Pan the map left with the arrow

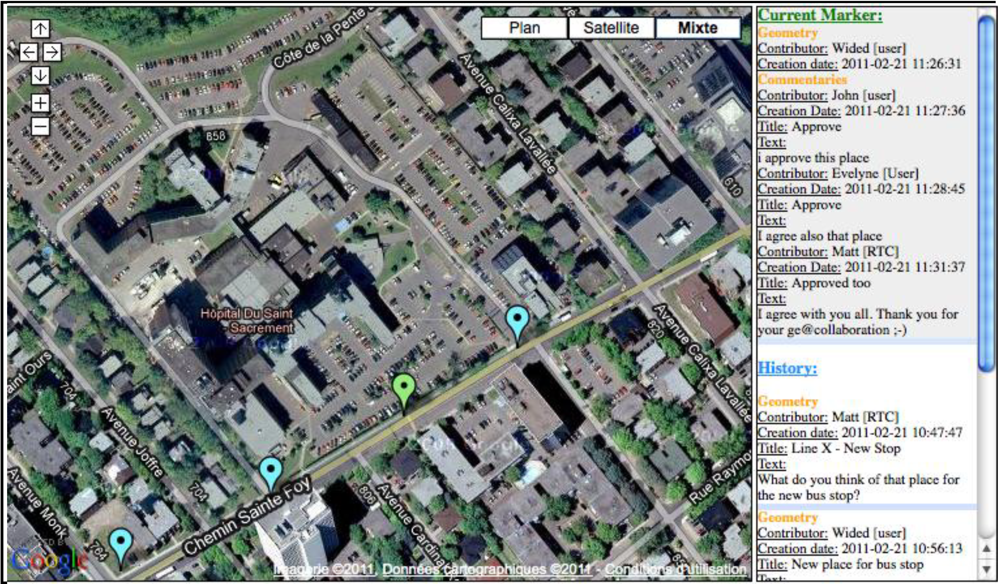[28, 52]
